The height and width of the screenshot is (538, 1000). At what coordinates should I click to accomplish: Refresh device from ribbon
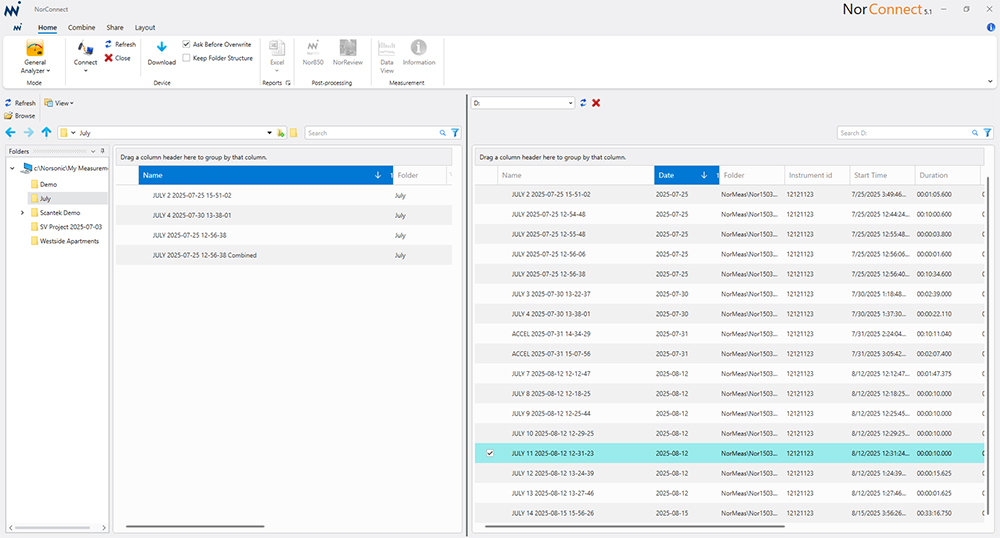coord(121,44)
